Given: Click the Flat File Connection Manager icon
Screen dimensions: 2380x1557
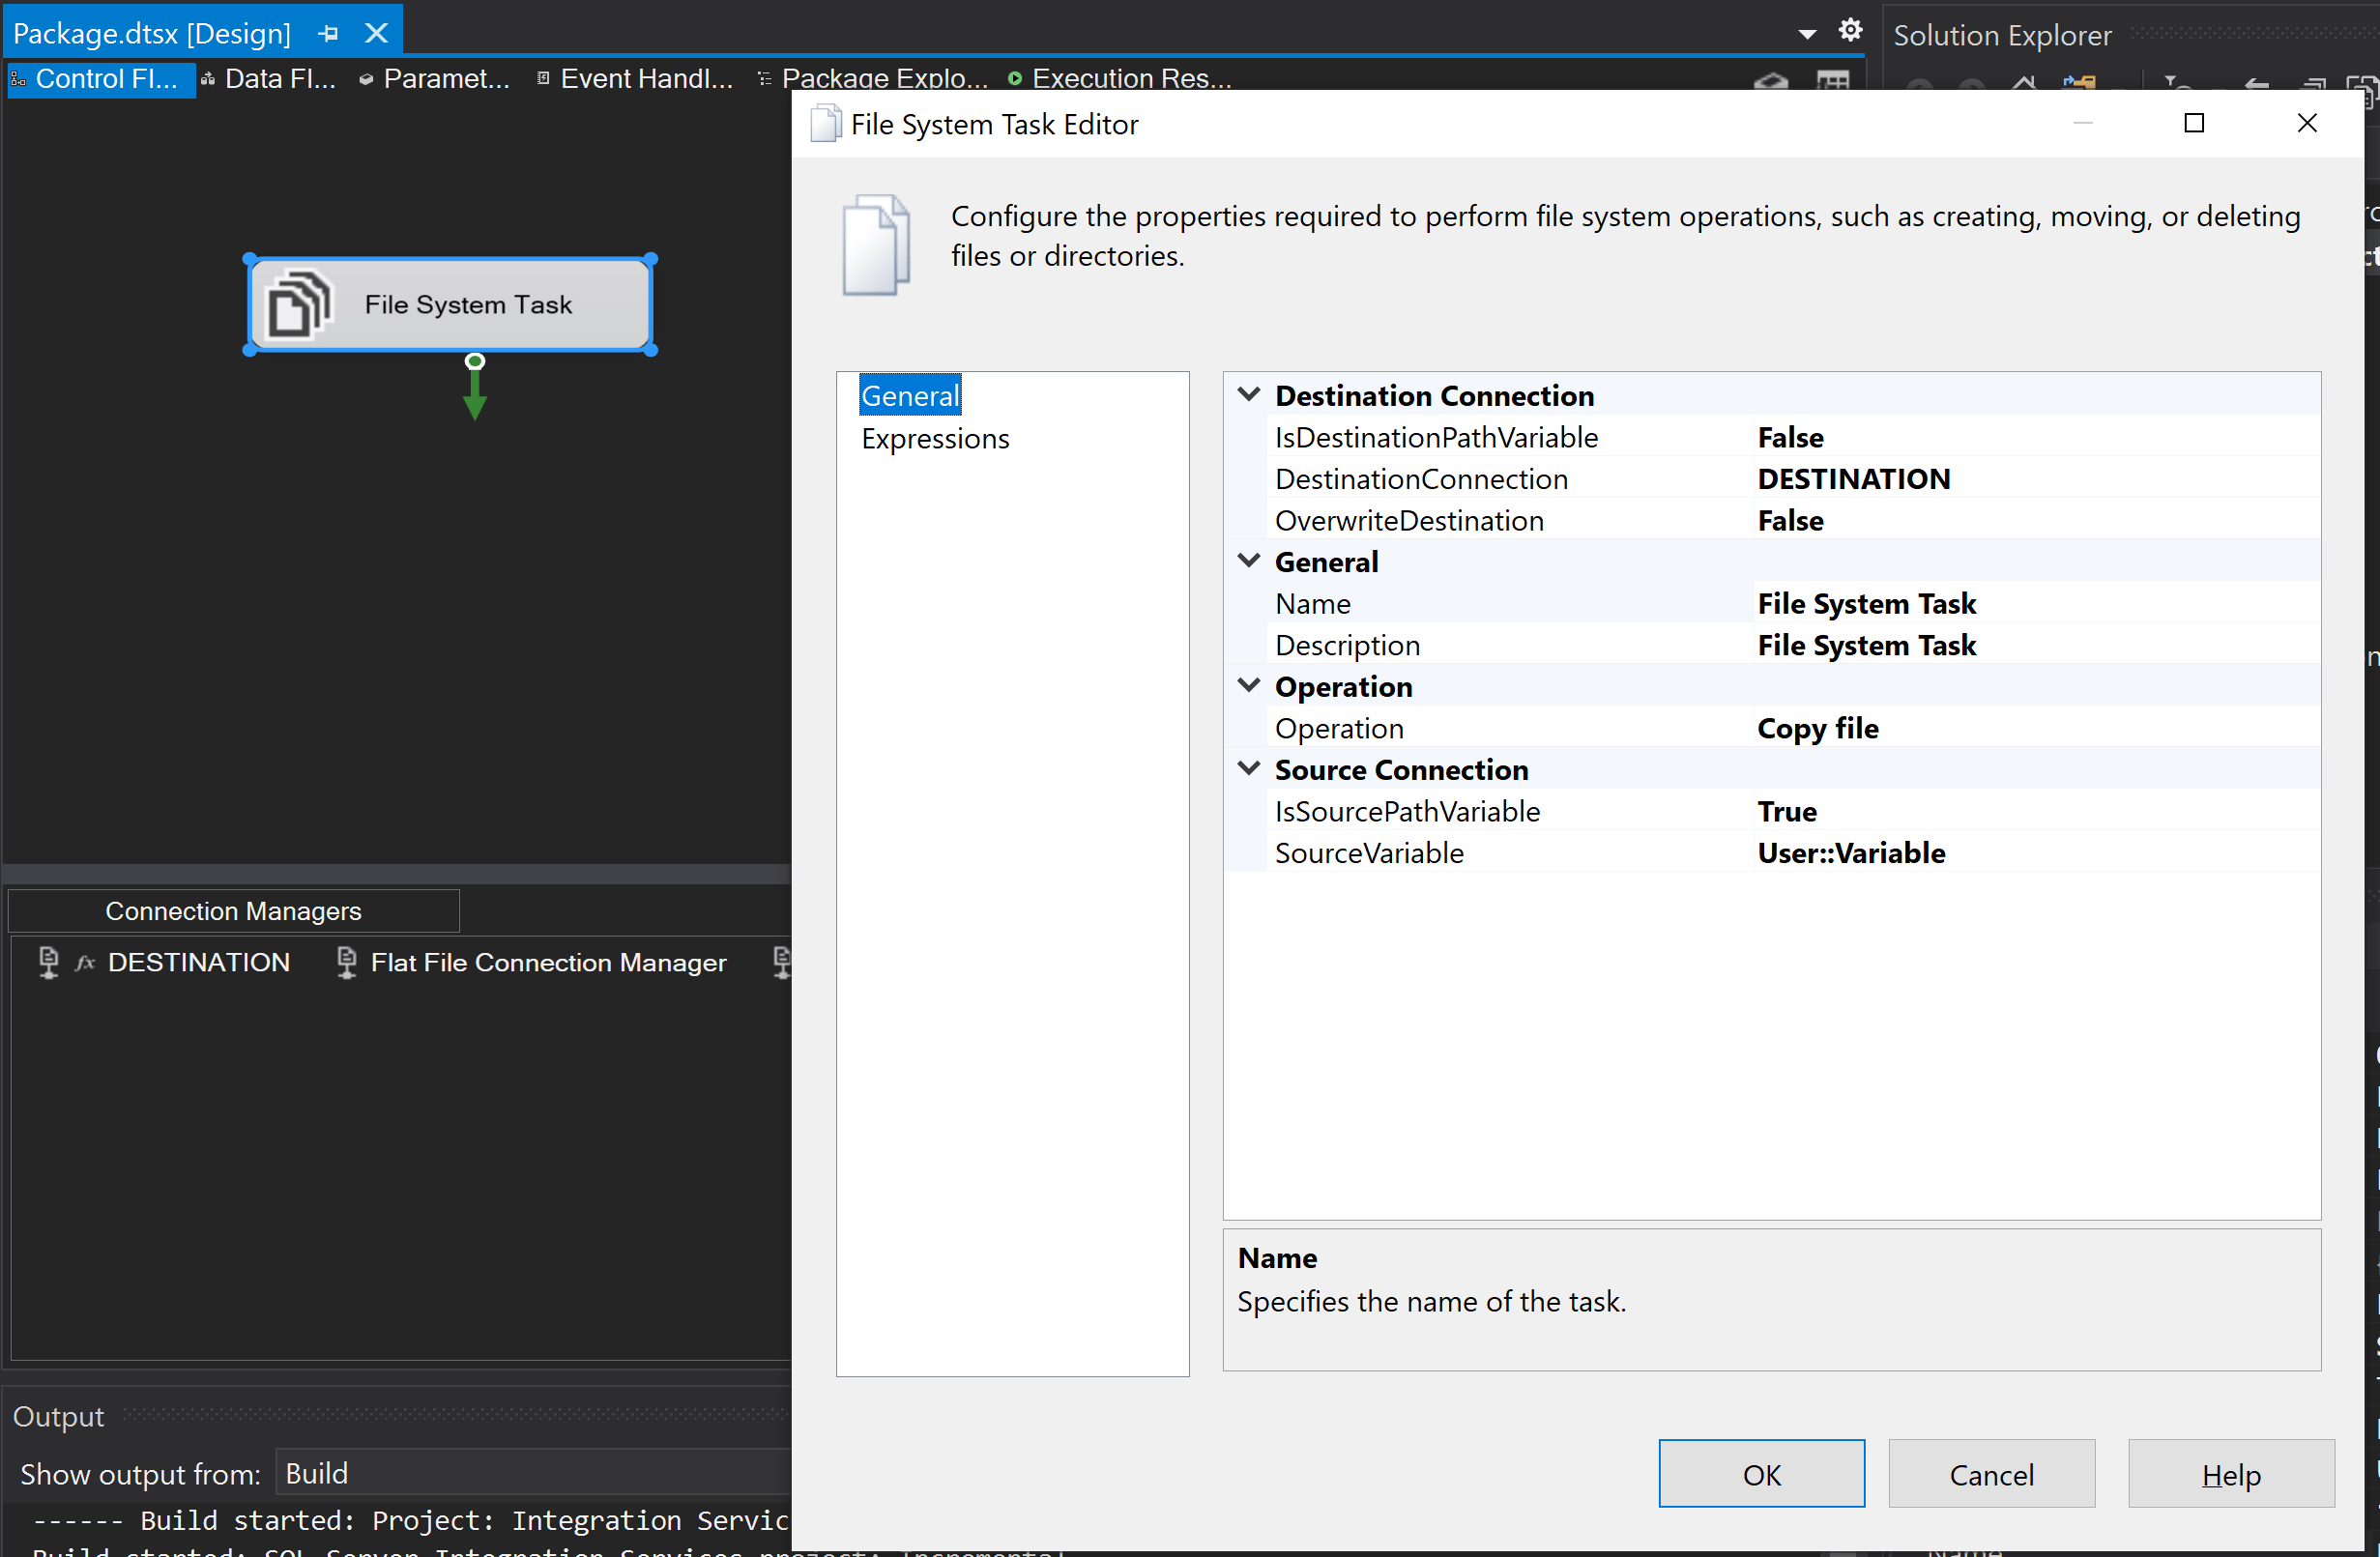Looking at the screenshot, I should pyautogui.click(x=346, y=962).
